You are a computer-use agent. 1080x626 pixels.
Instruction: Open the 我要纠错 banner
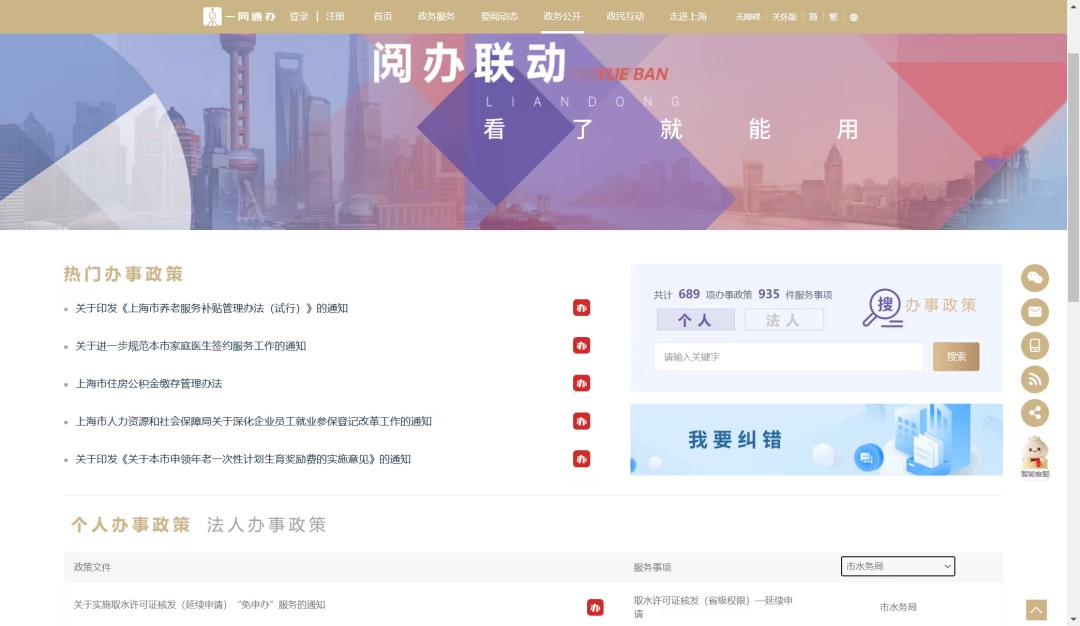(x=816, y=439)
